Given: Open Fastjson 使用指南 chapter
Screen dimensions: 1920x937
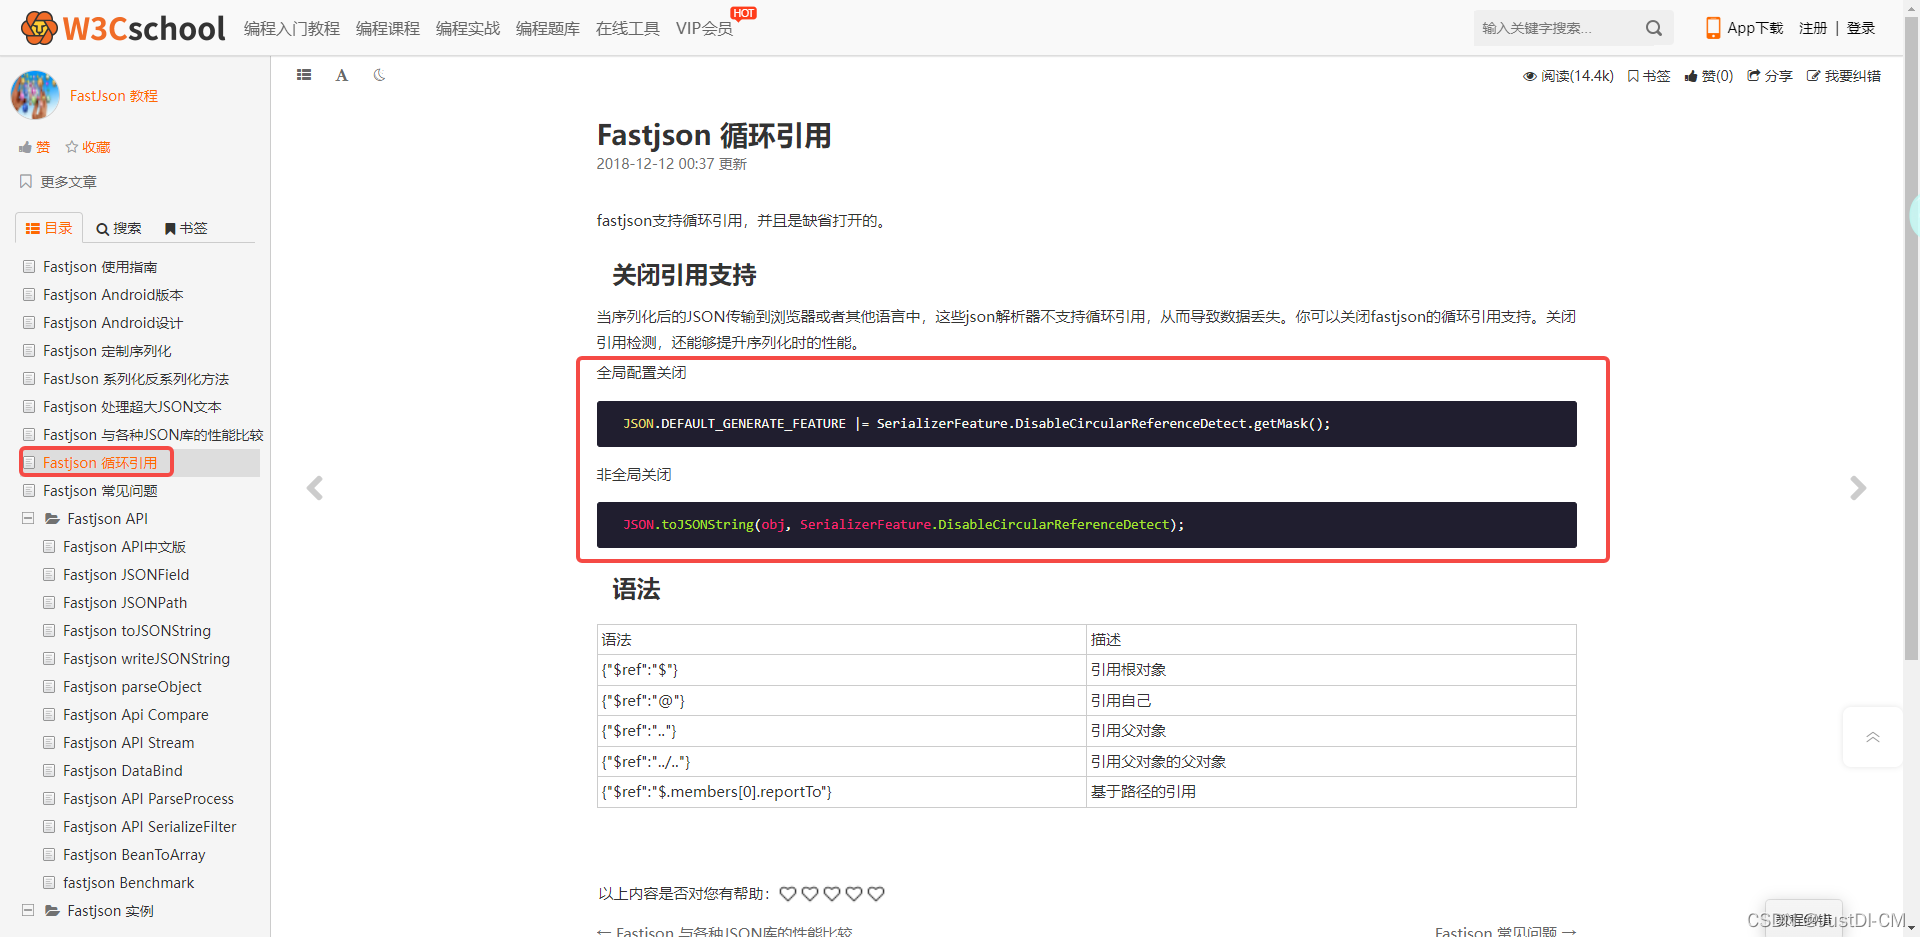Looking at the screenshot, I should 100,267.
